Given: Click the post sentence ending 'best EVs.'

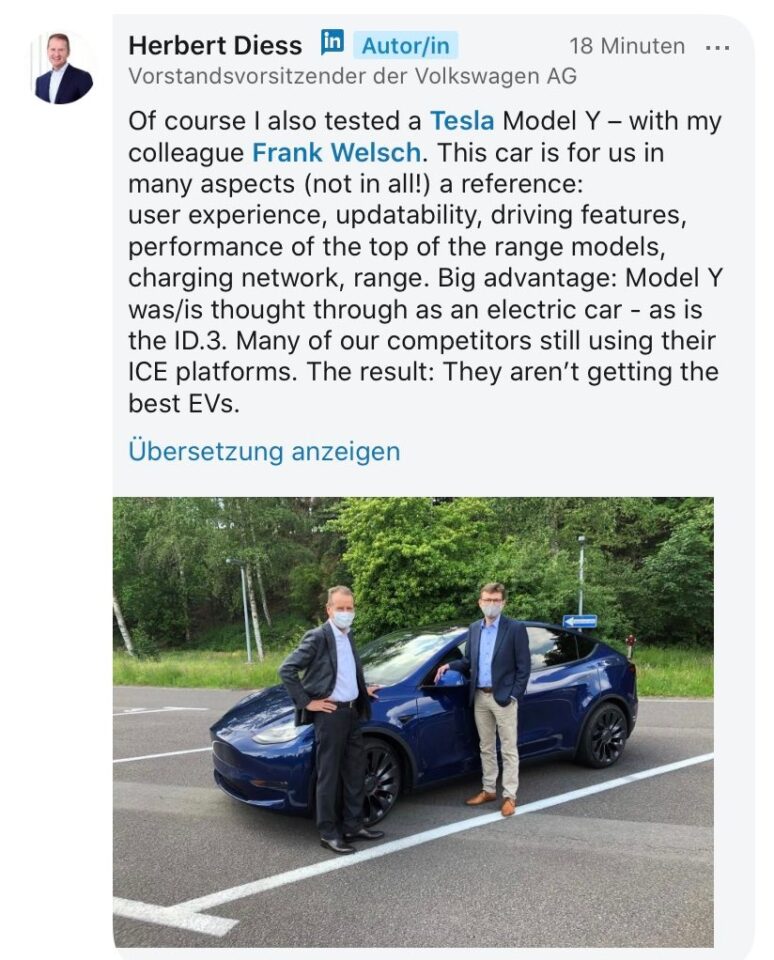Looking at the screenshot, I should pos(423,387).
